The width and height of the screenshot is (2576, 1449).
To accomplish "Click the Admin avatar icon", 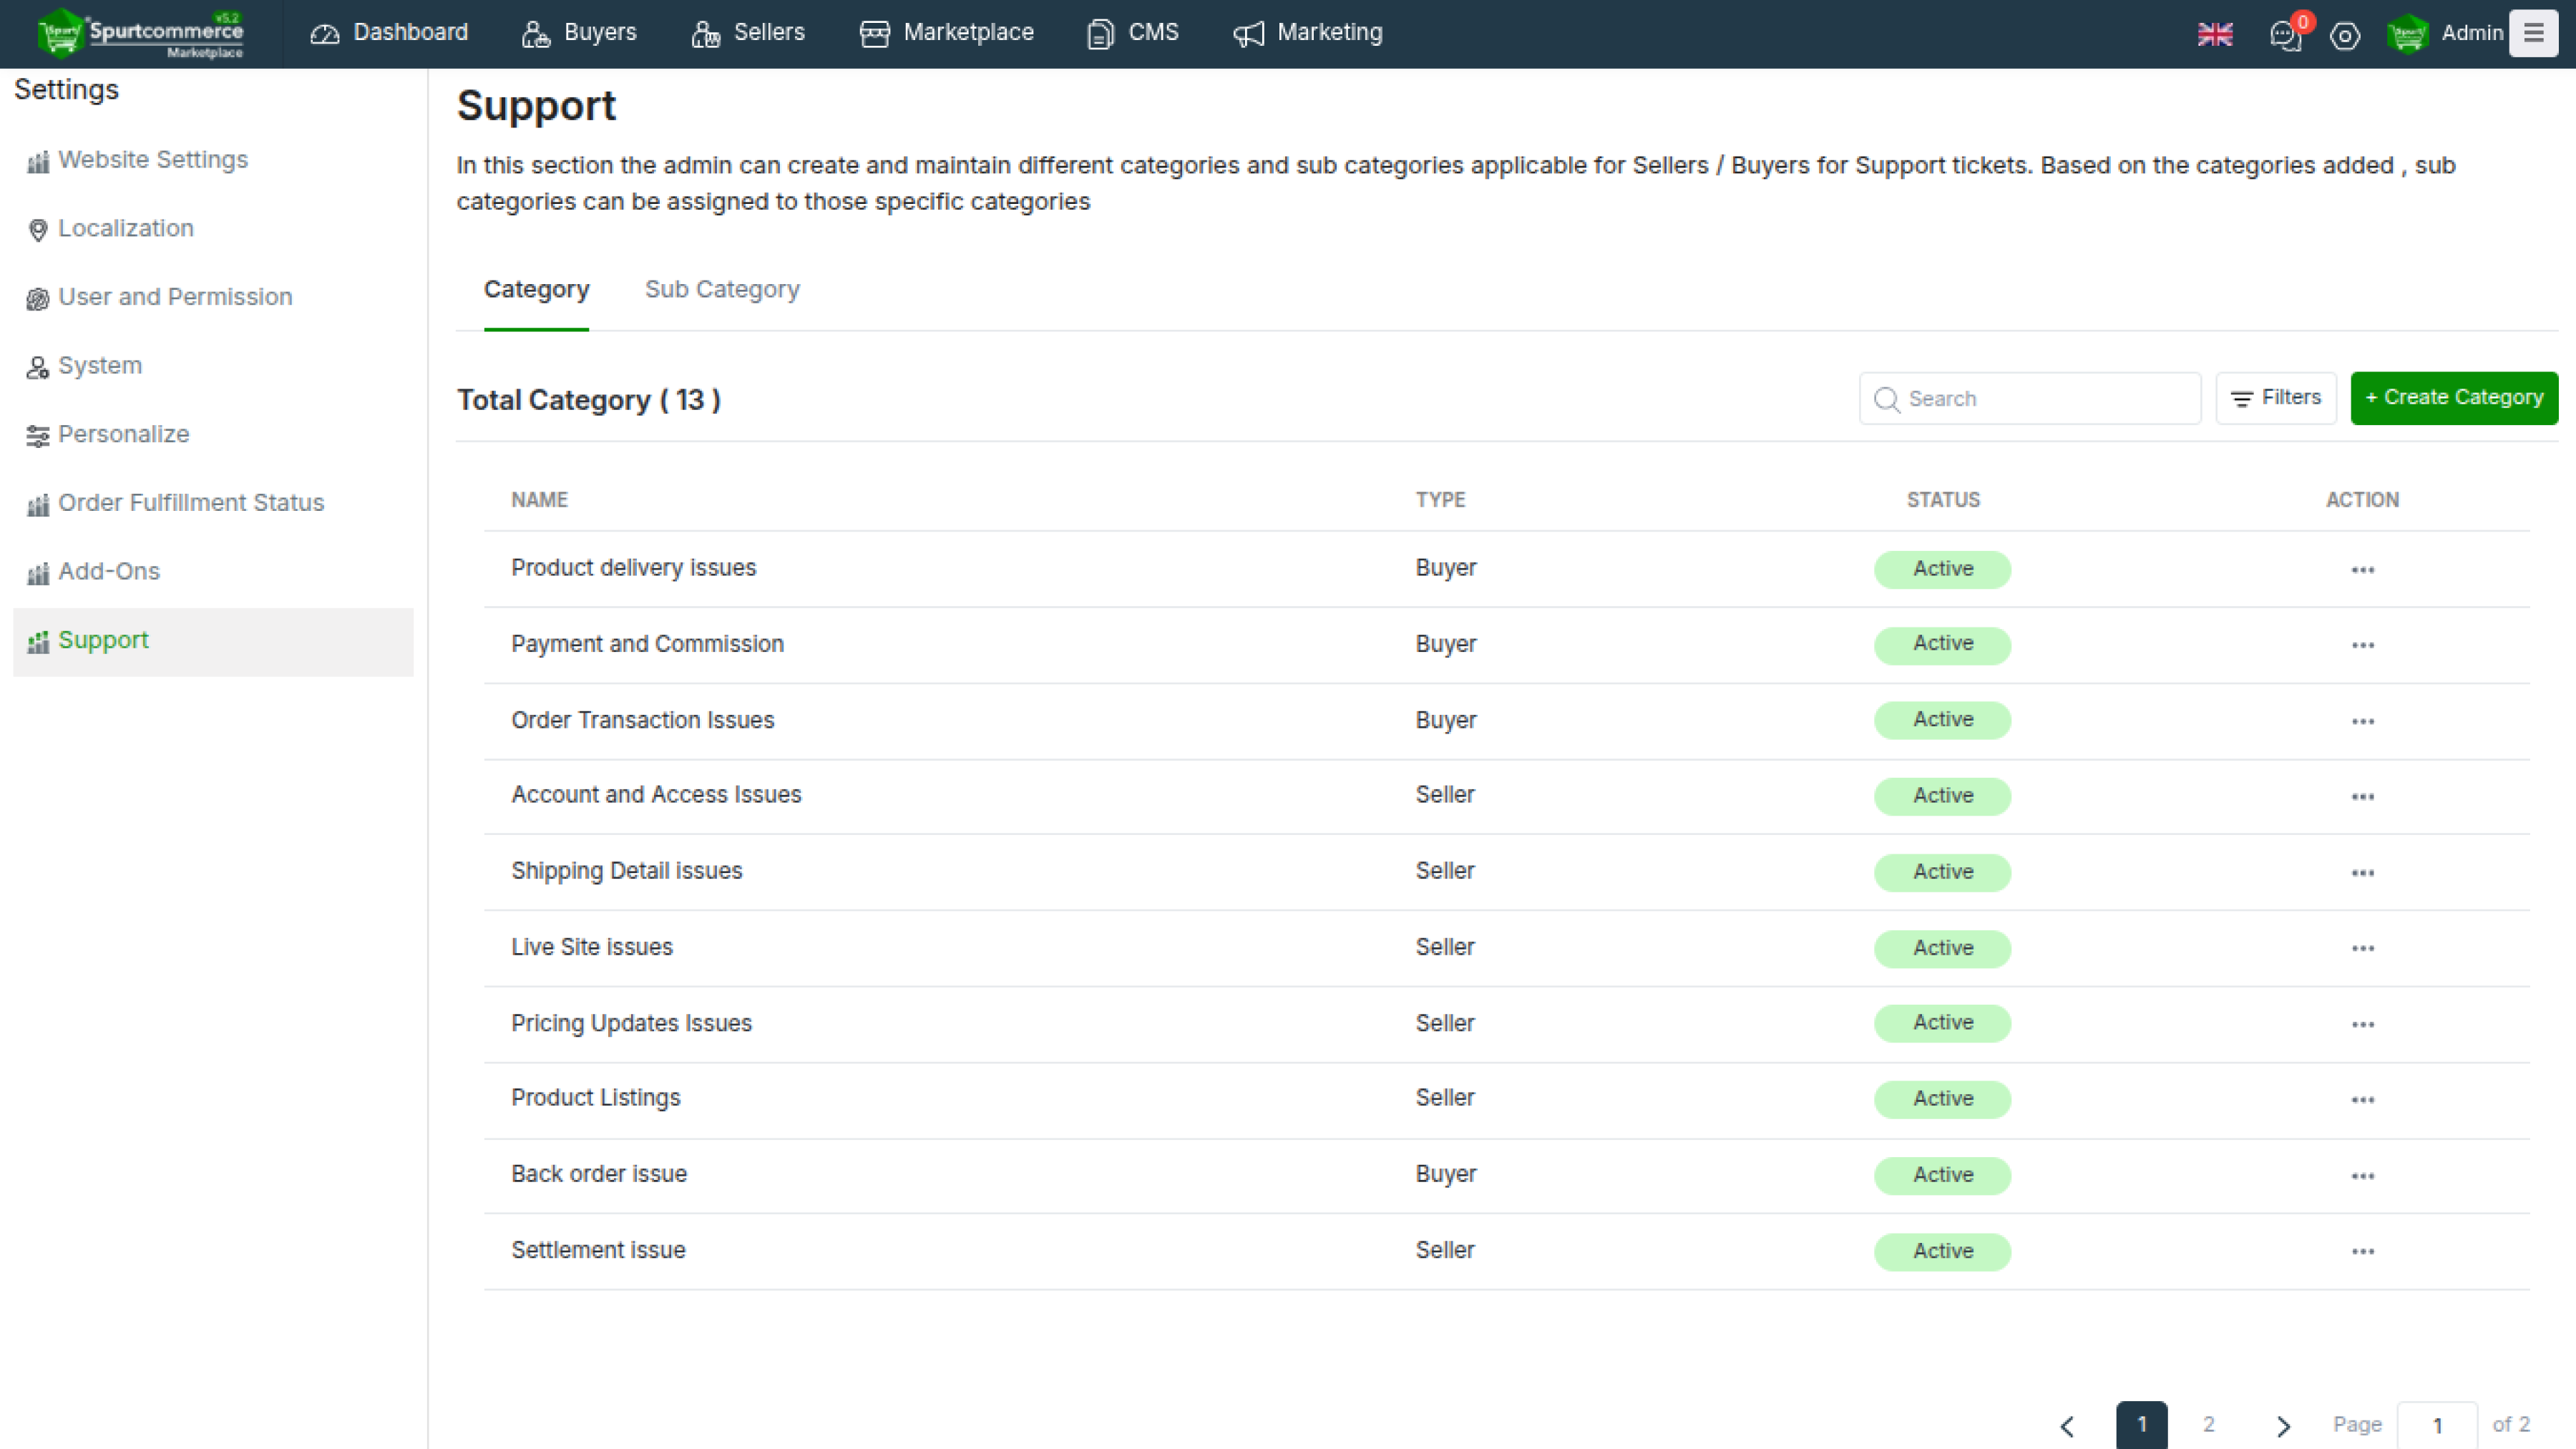I will 2407,34.
